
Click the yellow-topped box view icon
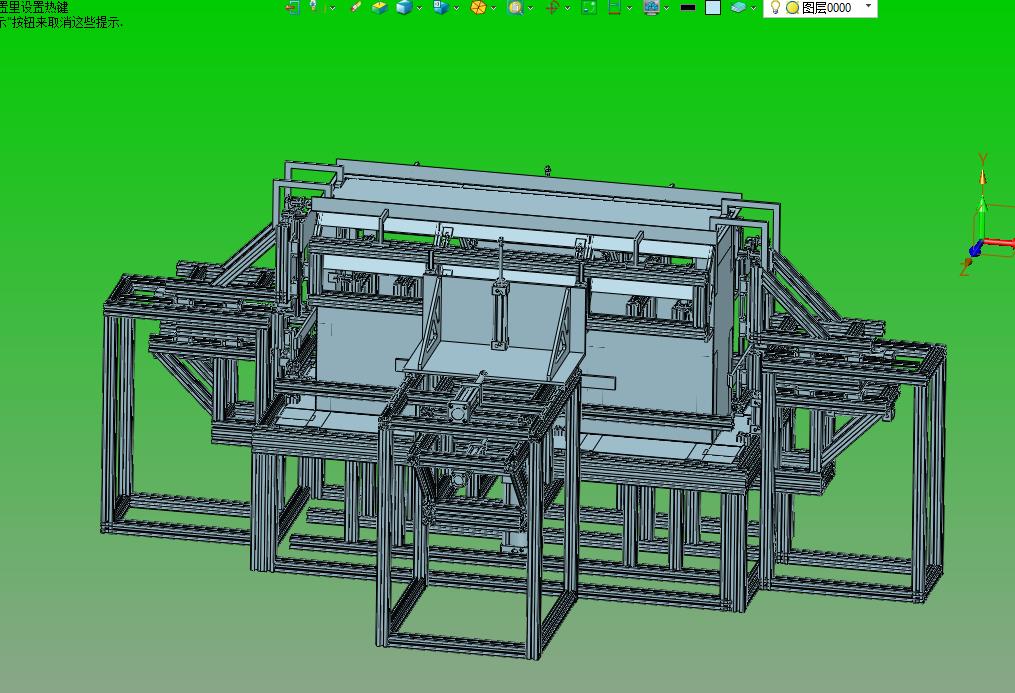379,8
